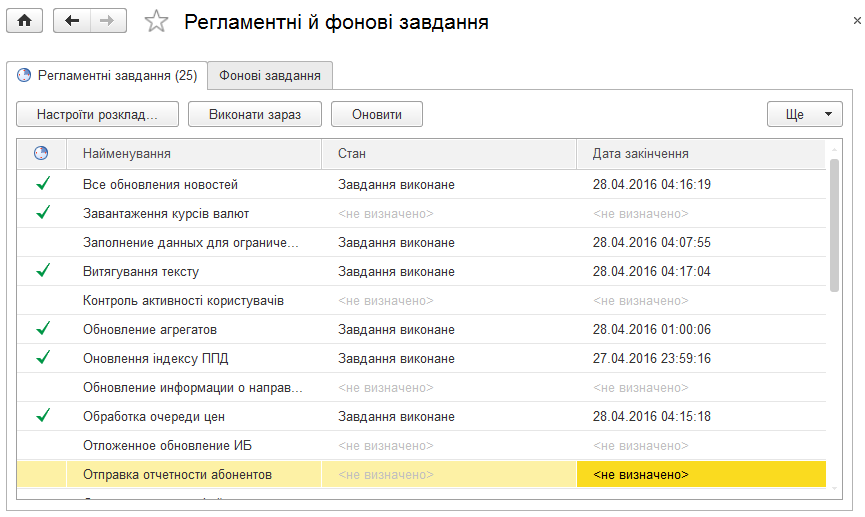865x517 pixels.
Task: Click the date 28.04.2016 04:17:04
Action: 652,271
